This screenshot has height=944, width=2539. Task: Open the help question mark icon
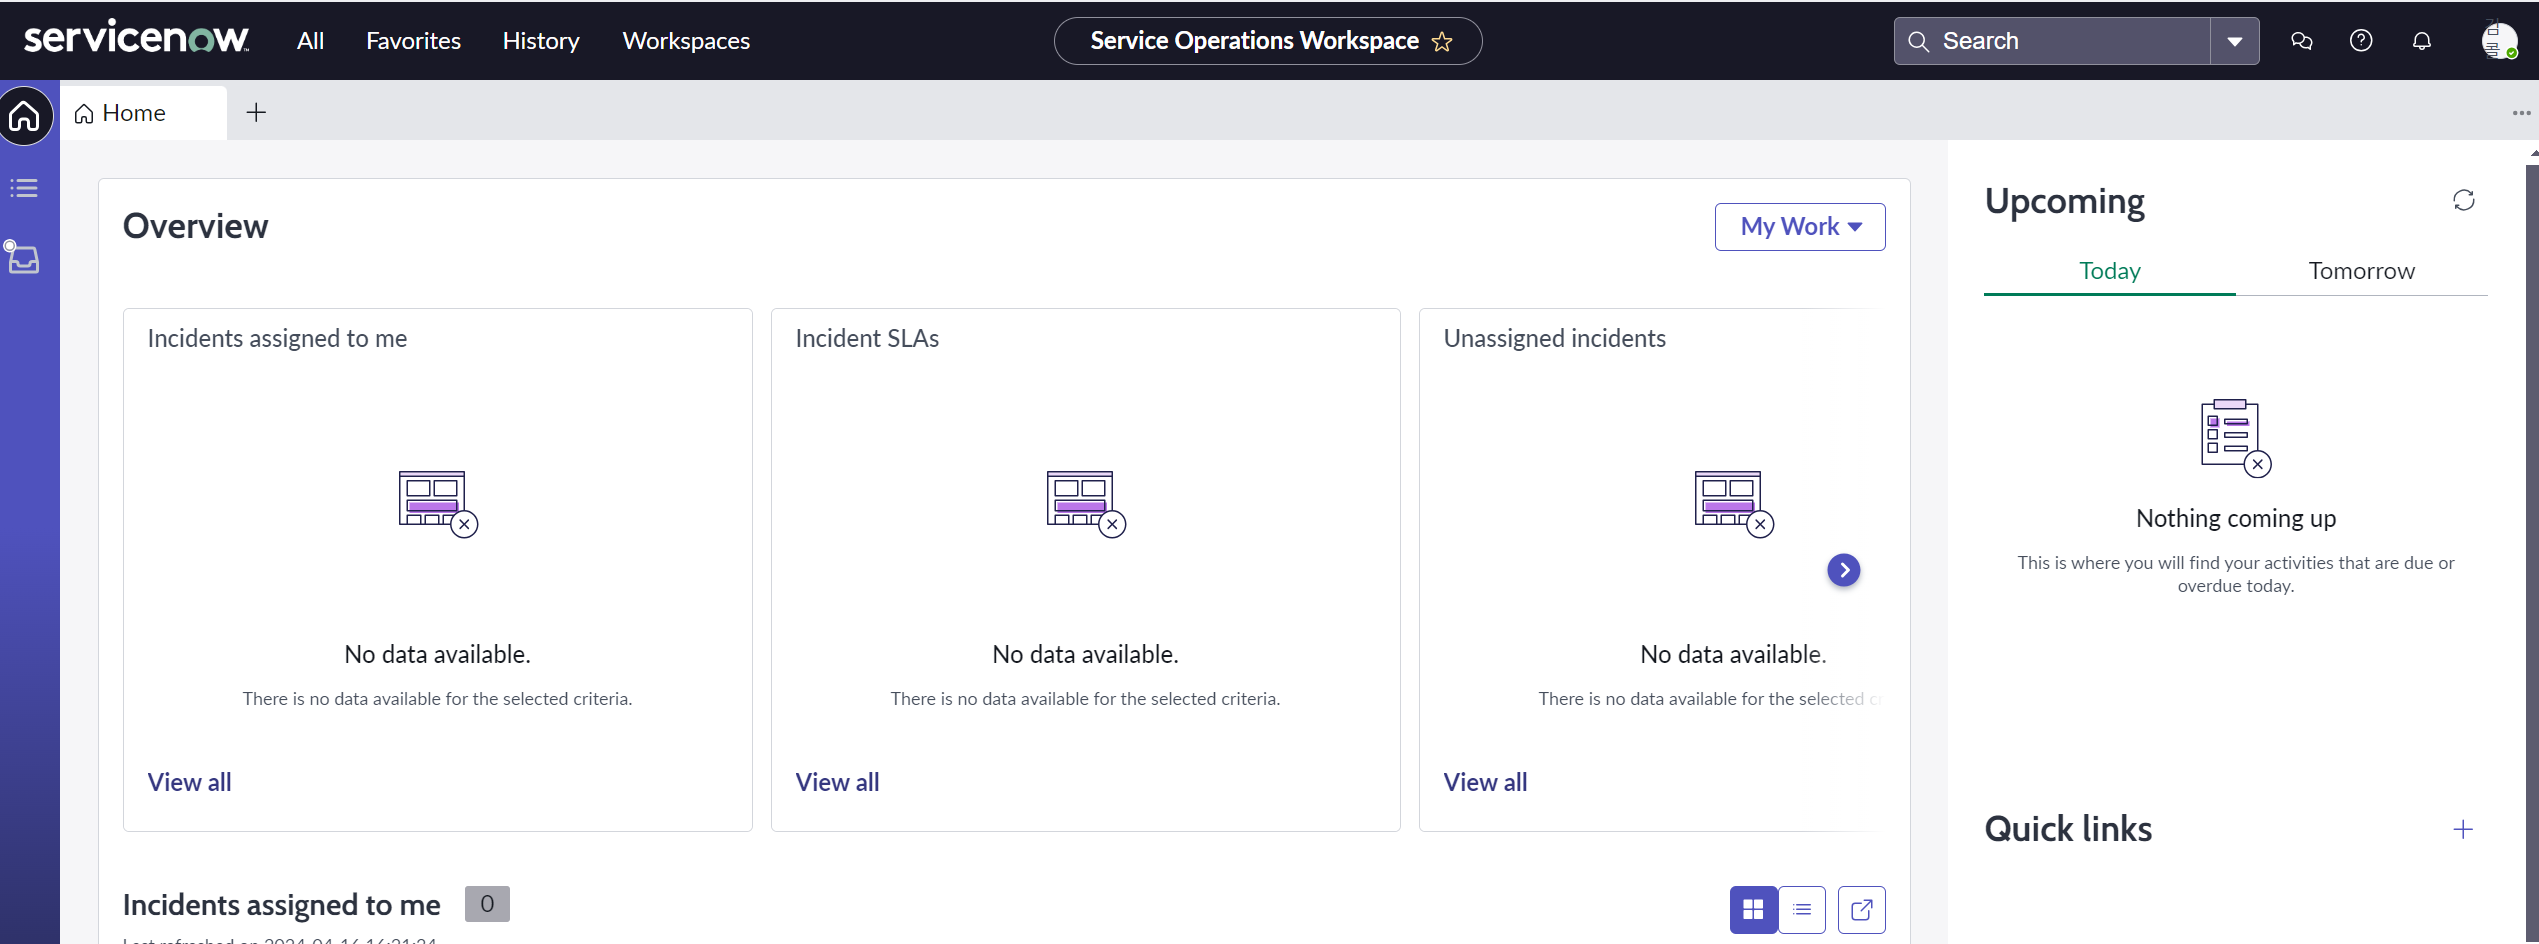(x=2361, y=40)
